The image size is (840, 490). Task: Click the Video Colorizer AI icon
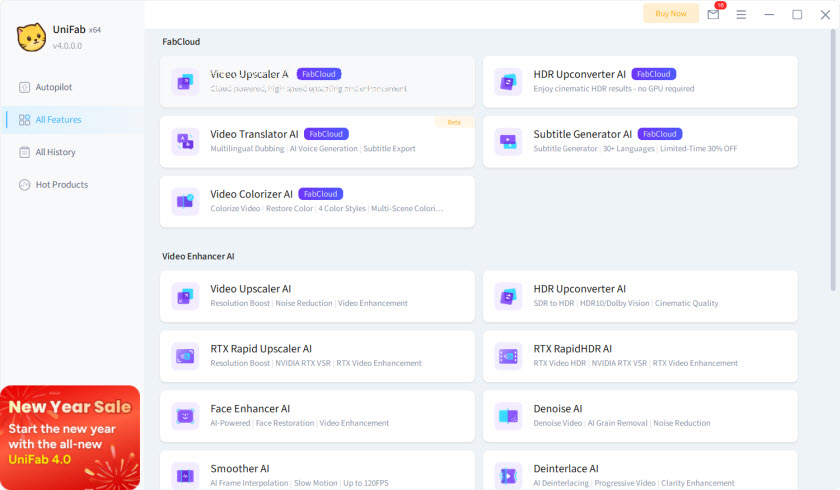click(185, 201)
